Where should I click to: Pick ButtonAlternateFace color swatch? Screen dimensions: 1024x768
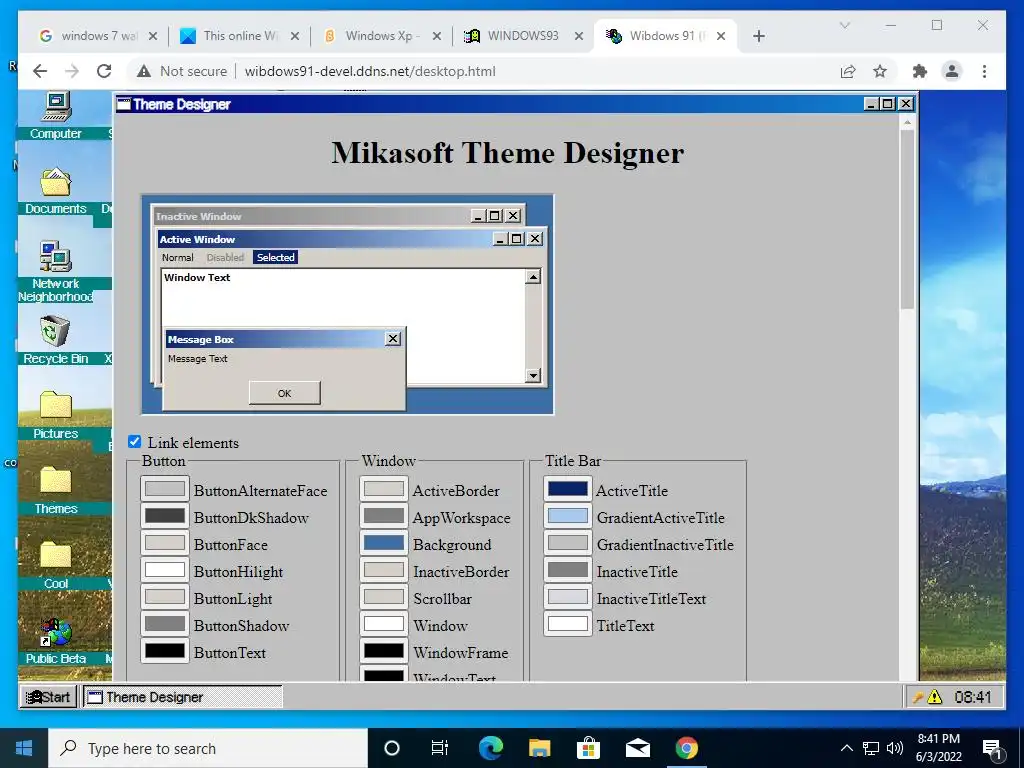[x=165, y=488]
